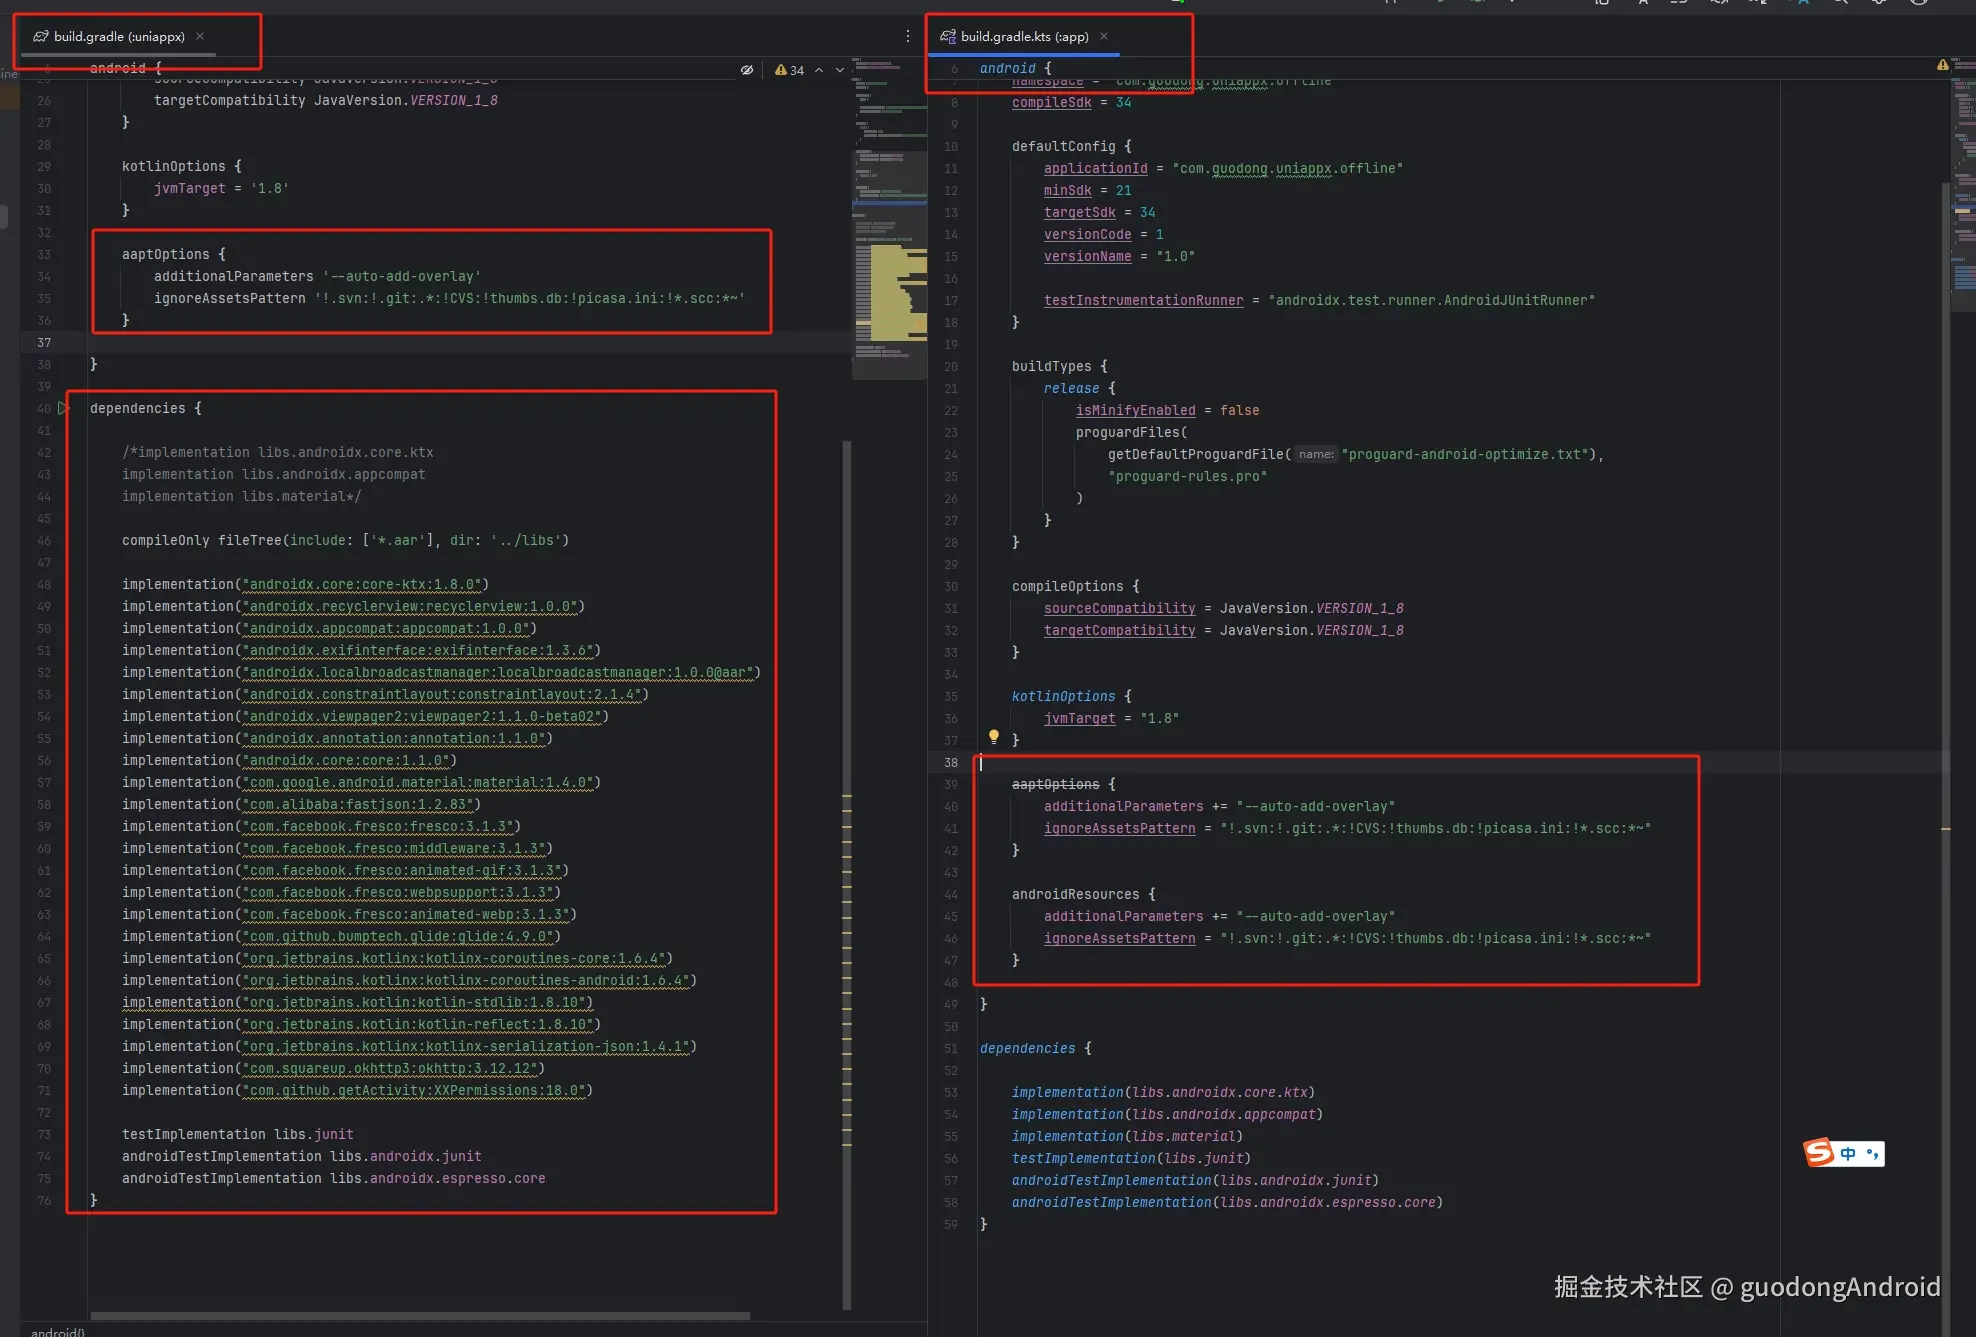This screenshot has width=1976, height=1337.
Task: Open the three-dot options icon on tab bar
Action: [907, 35]
